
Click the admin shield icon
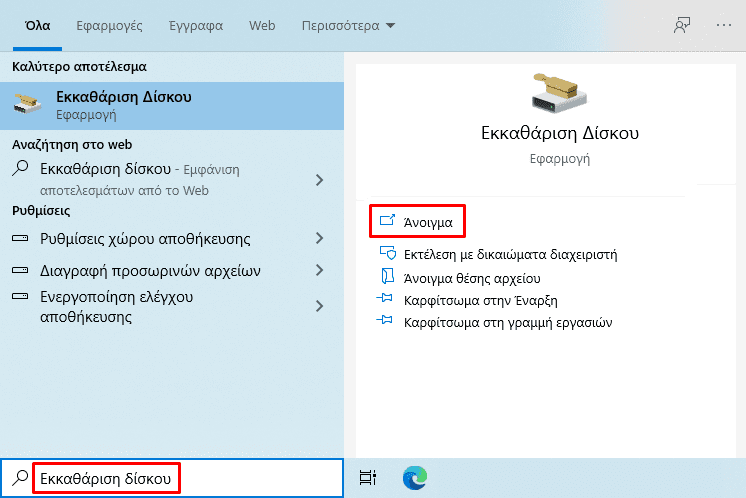(388, 253)
